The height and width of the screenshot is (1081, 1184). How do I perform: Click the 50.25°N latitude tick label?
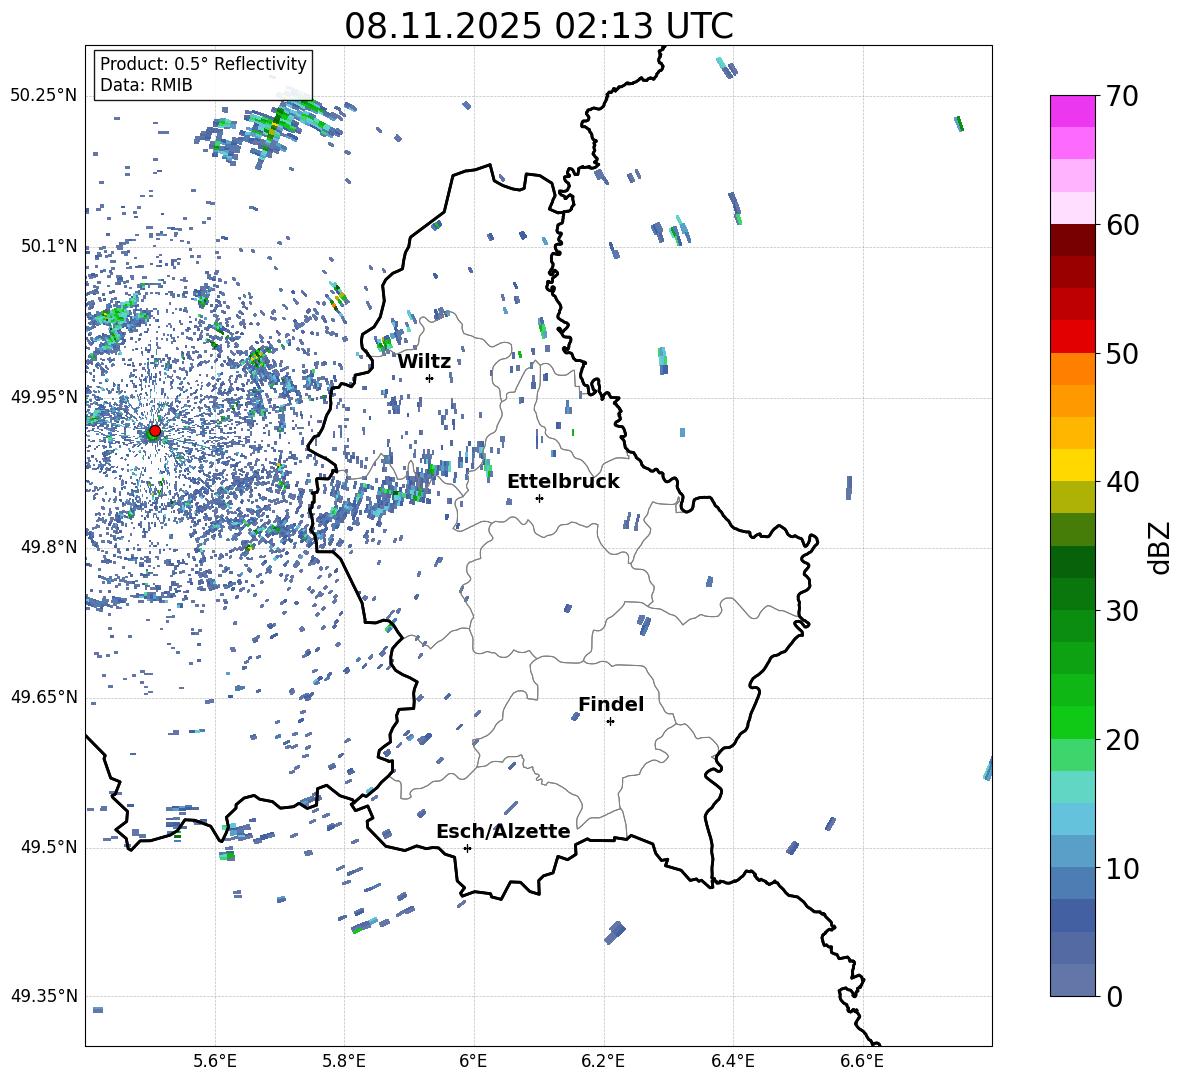[43, 95]
